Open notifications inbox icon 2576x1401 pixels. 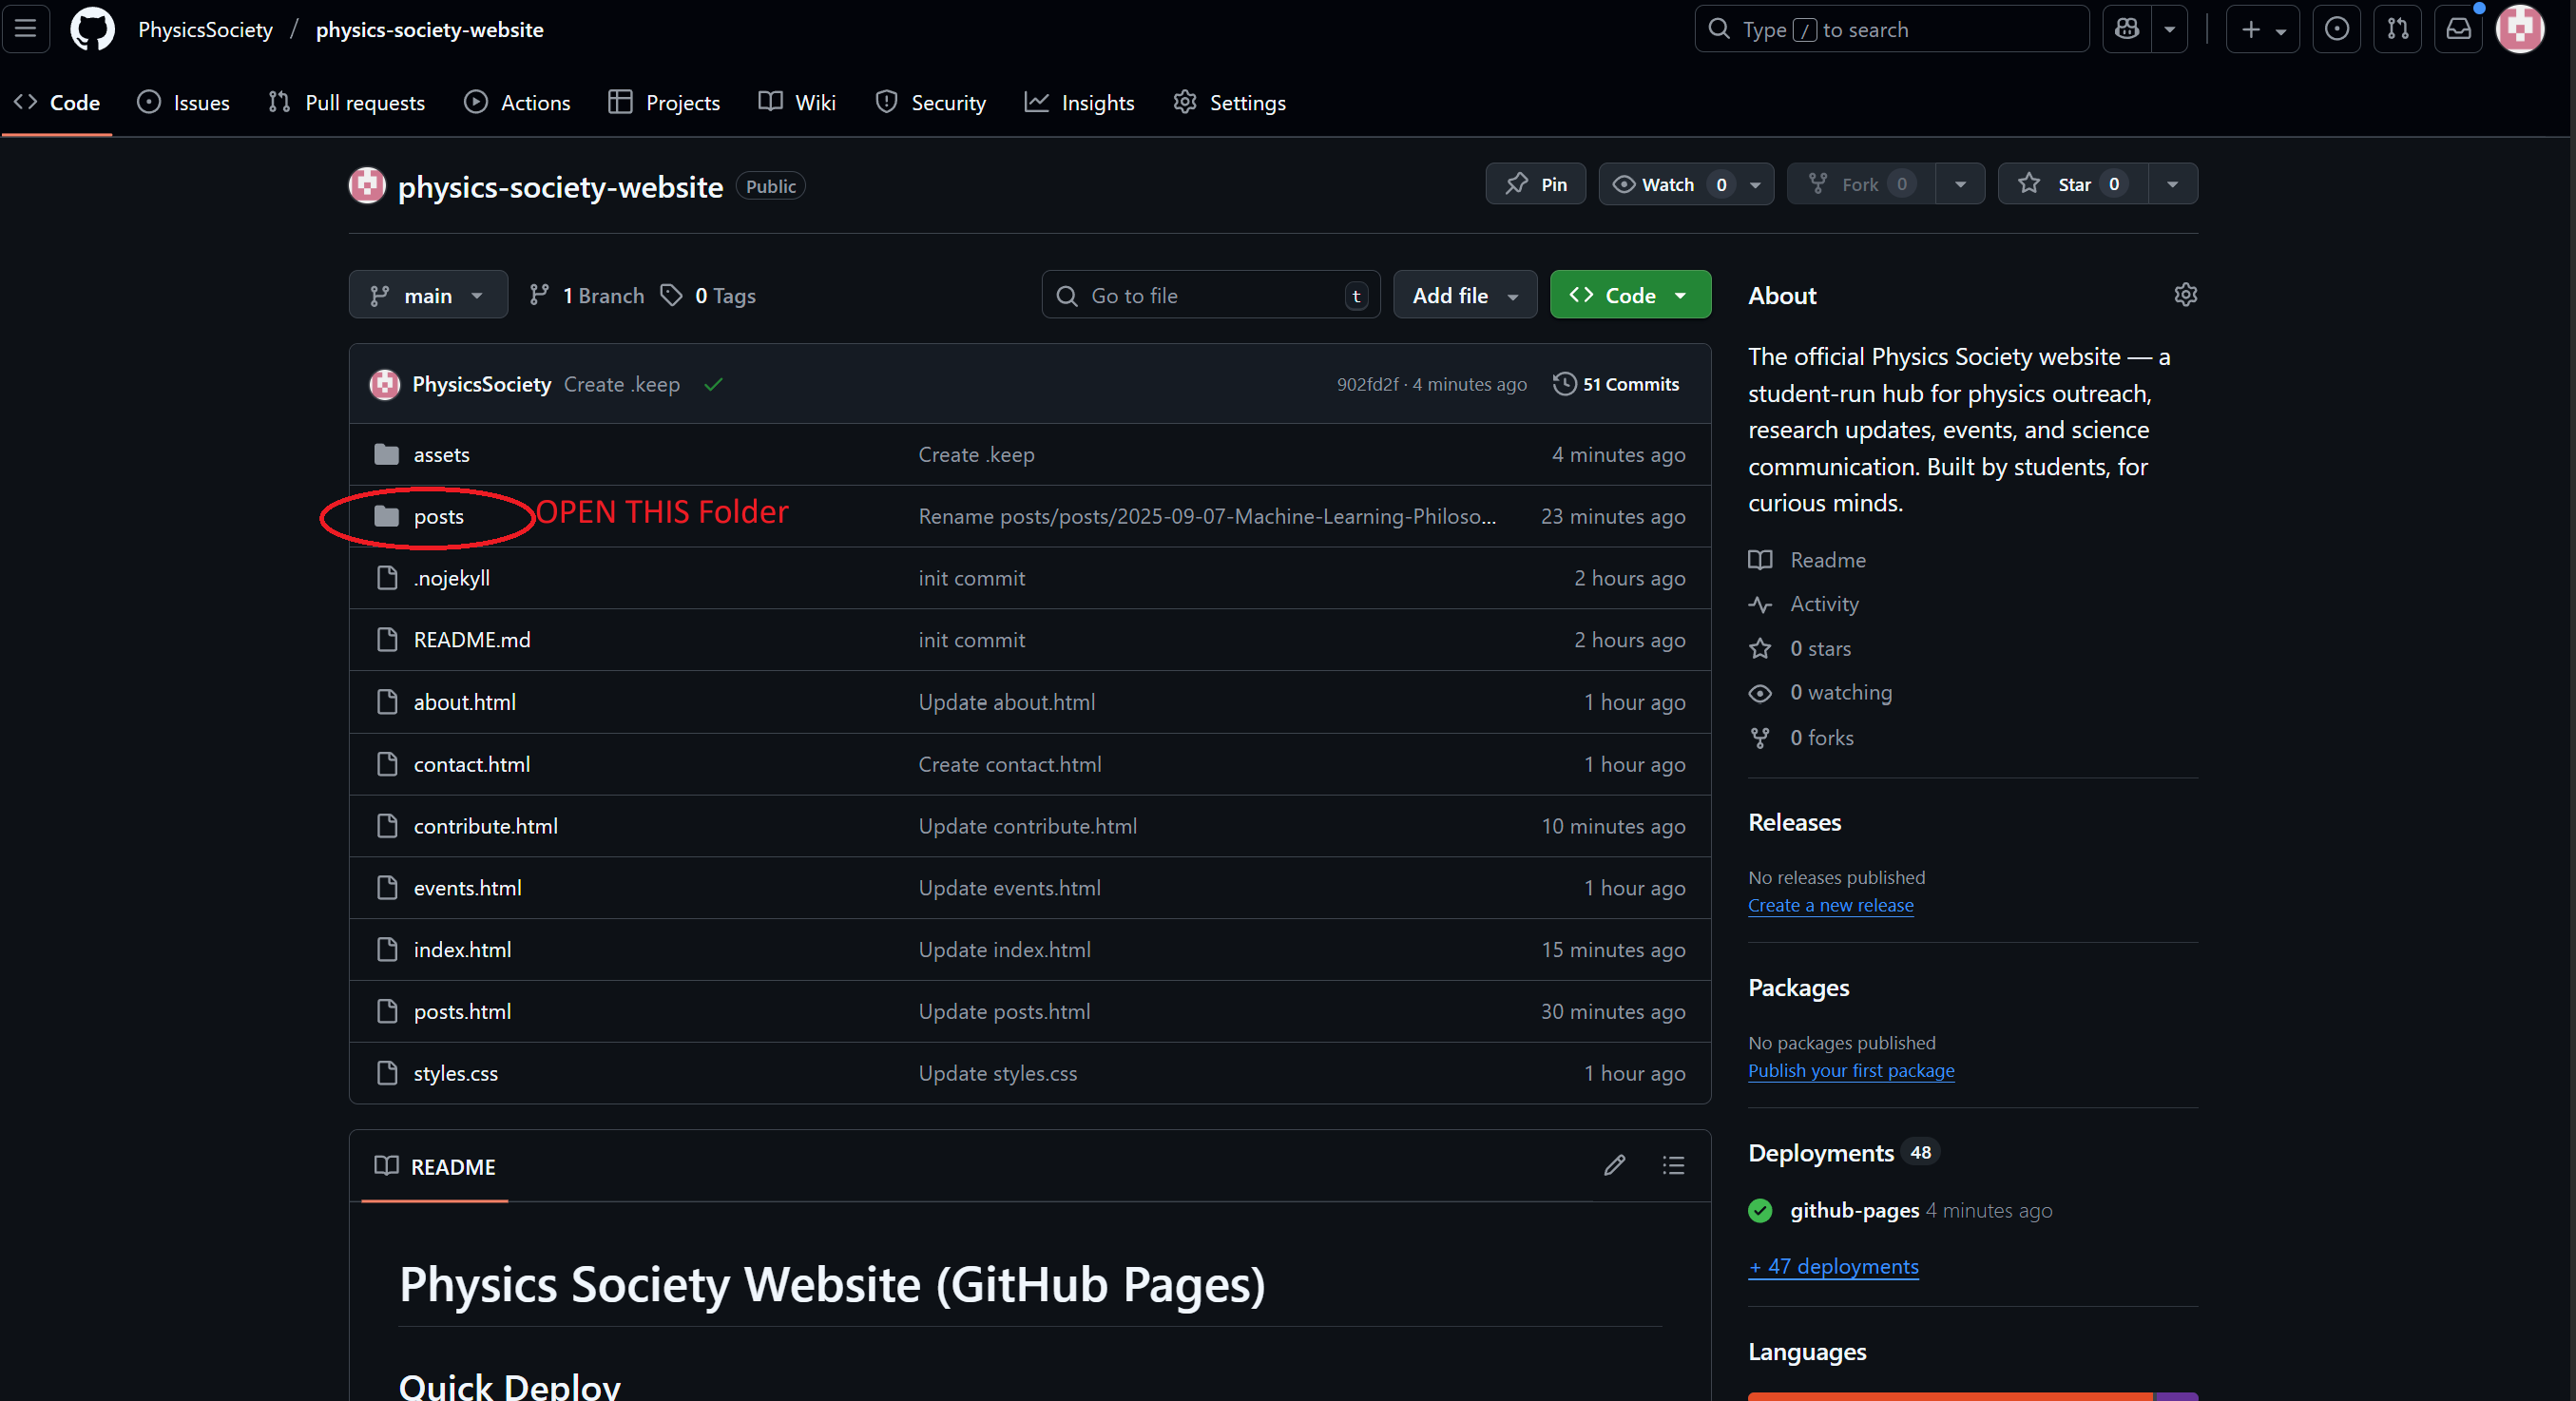click(2458, 29)
